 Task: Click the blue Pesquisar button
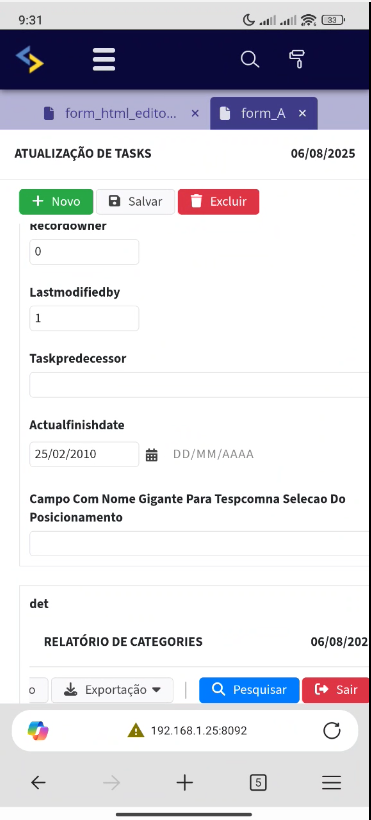pyautogui.click(x=249, y=690)
